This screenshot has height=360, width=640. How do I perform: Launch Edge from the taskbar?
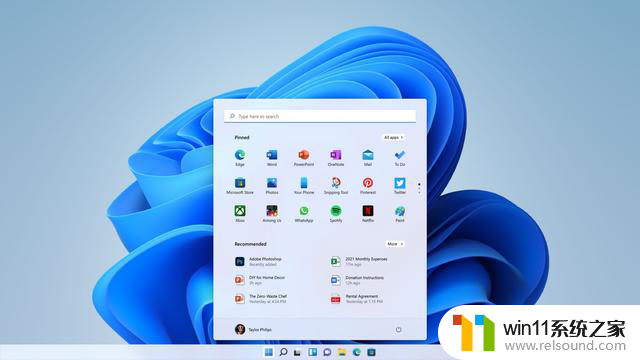click(x=356, y=352)
